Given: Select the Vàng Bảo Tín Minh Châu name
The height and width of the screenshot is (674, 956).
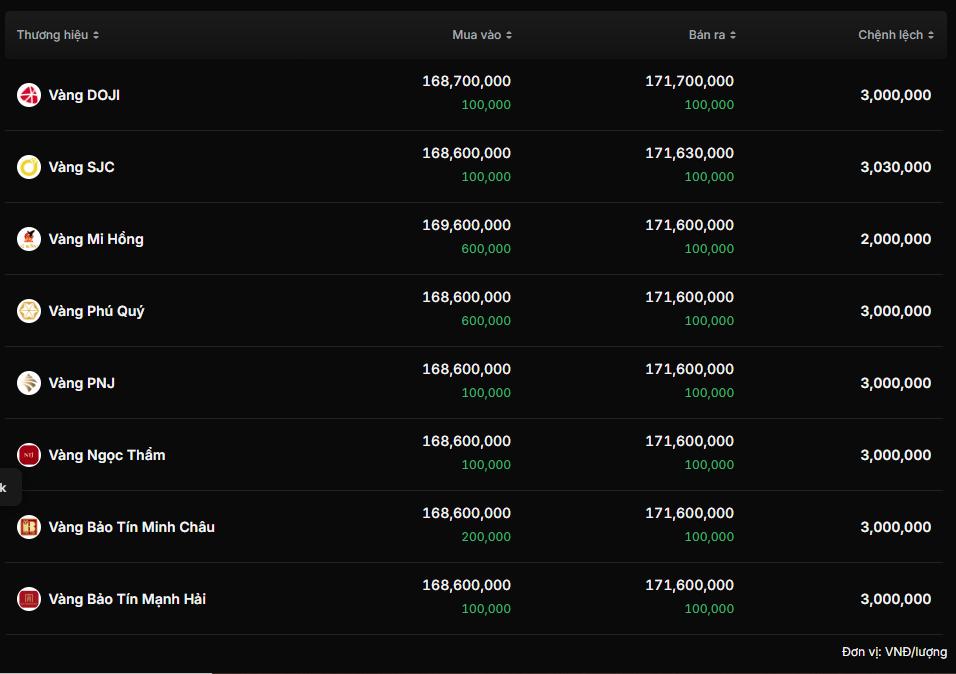Looking at the screenshot, I should pyautogui.click(x=131, y=527).
